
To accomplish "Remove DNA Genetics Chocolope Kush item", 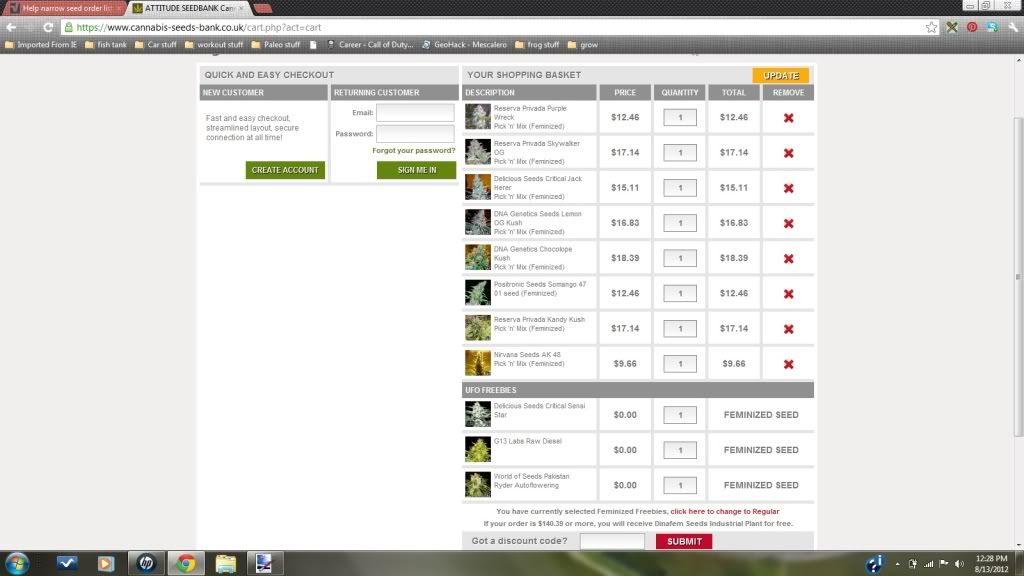I will coord(788,259).
